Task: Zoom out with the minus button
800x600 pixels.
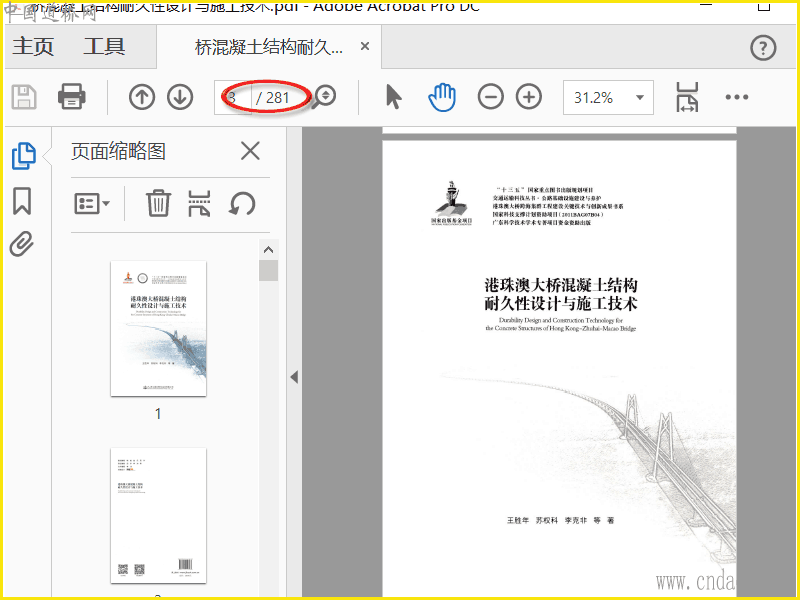Action: [490, 97]
